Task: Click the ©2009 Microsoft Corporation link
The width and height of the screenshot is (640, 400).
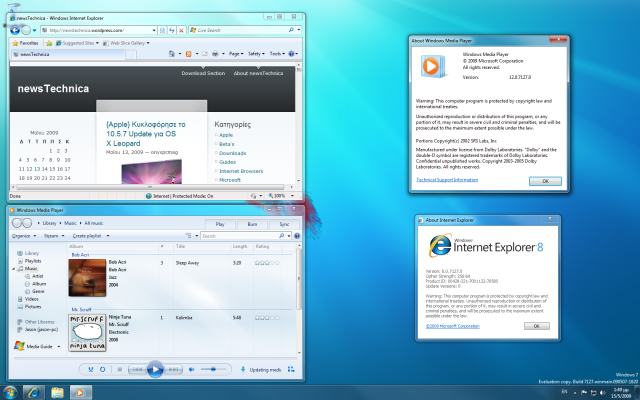Action: pos(452,326)
